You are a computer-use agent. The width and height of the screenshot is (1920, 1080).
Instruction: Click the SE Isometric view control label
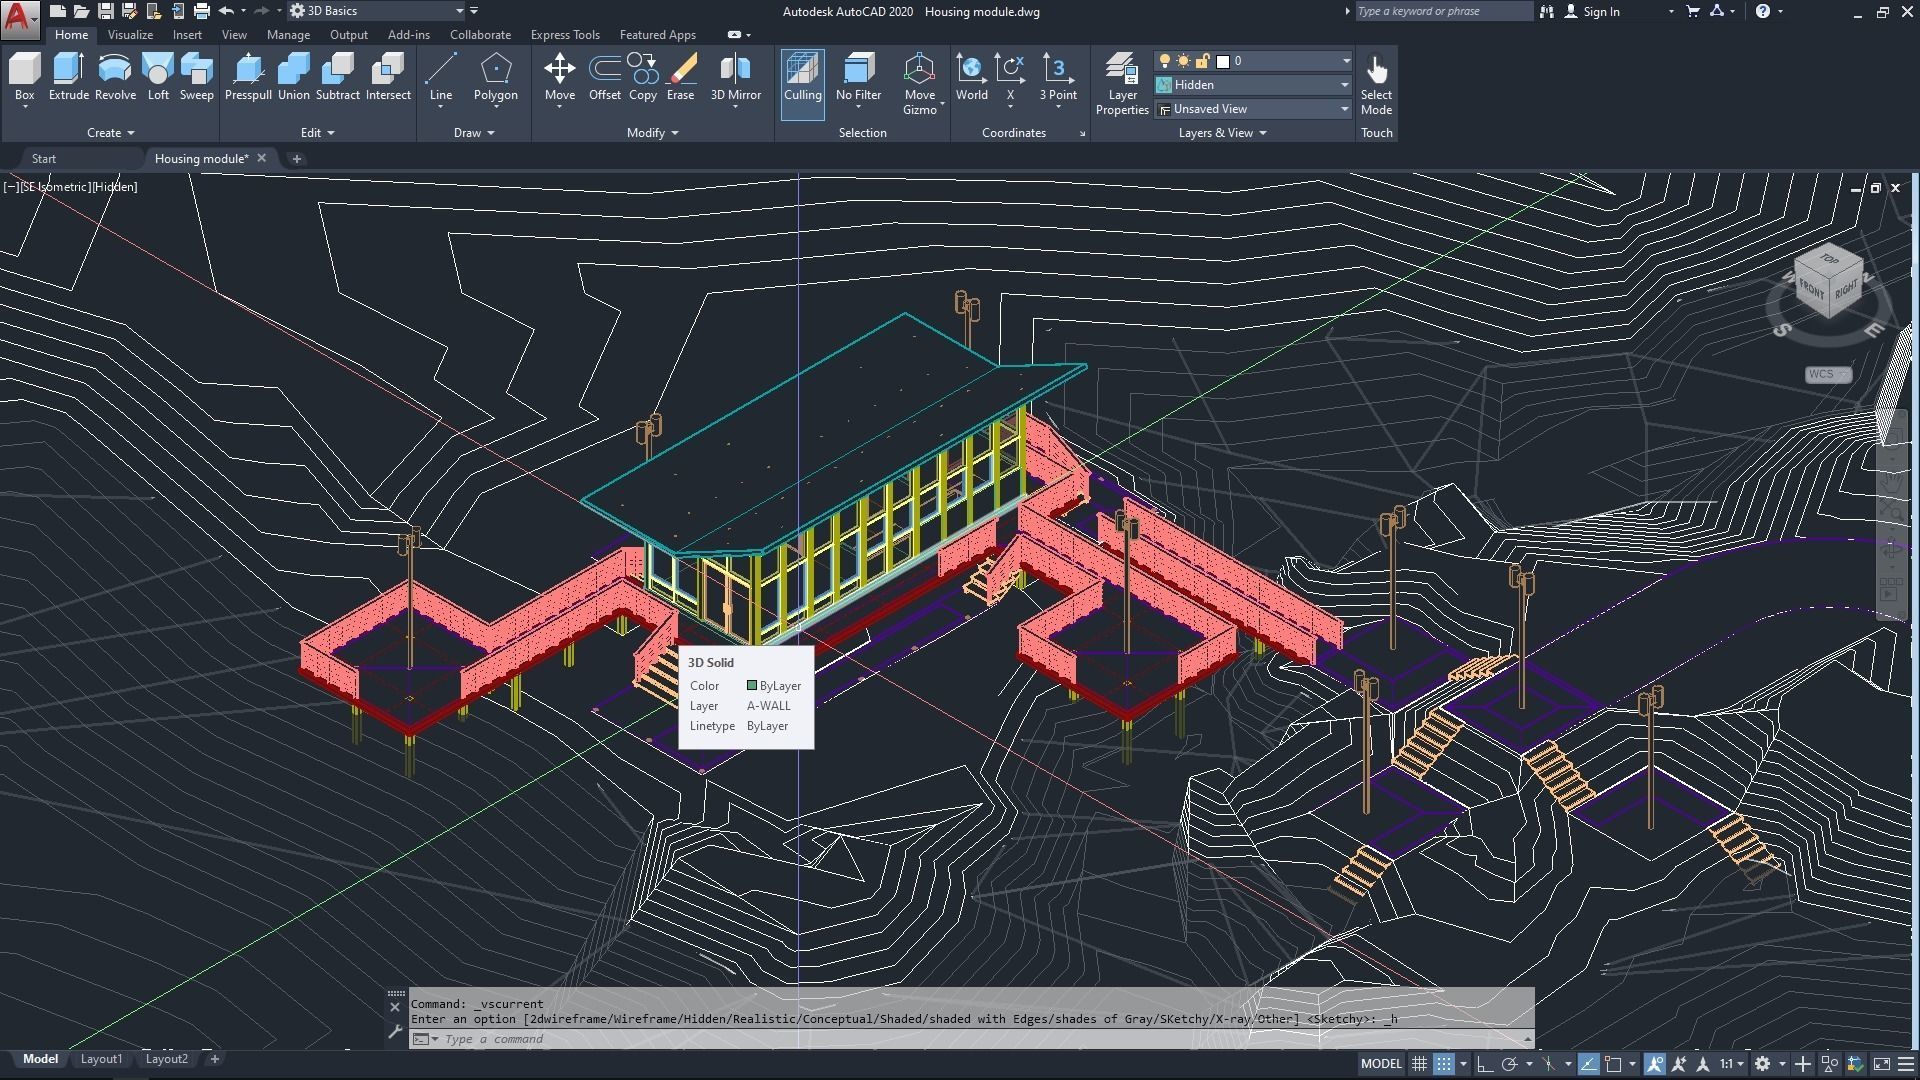click(54, 187)
